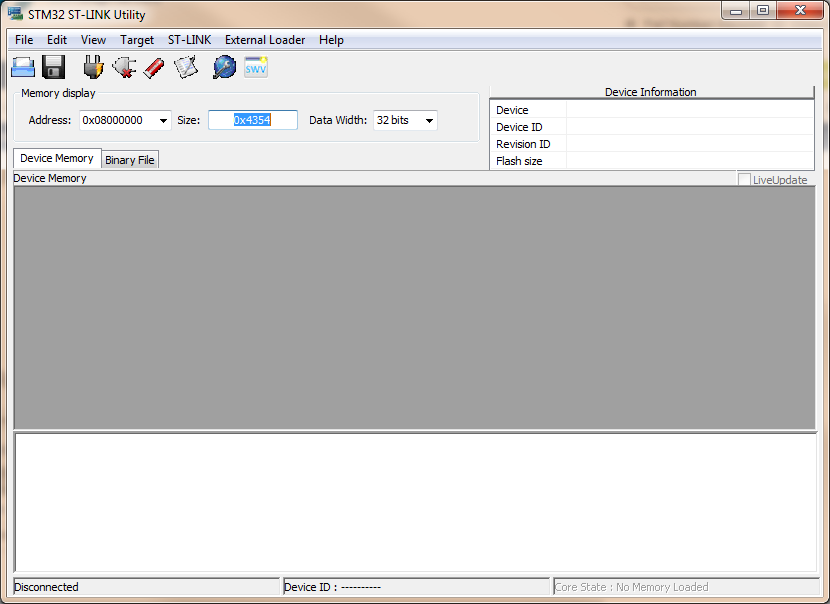830x604 pixels.
Task: Switch to the Binary File tab
Action: (130, 160)
